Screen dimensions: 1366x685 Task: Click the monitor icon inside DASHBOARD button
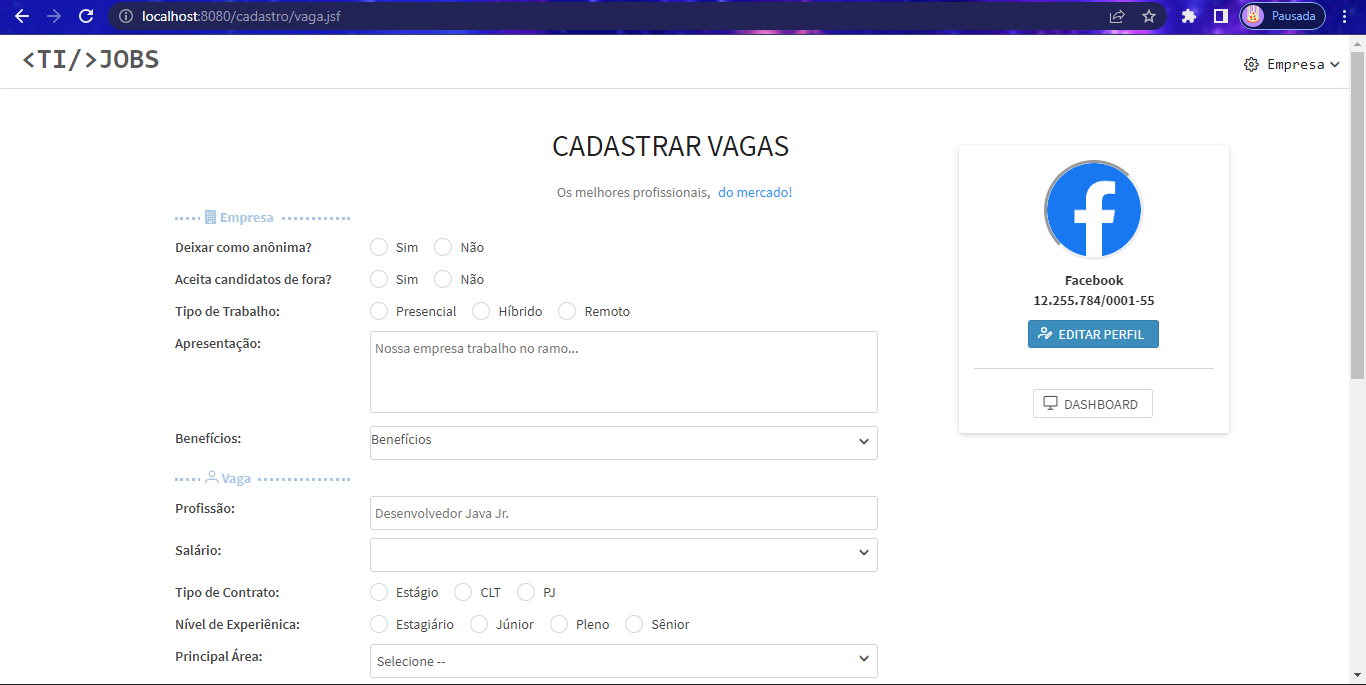click(1049, 402)
